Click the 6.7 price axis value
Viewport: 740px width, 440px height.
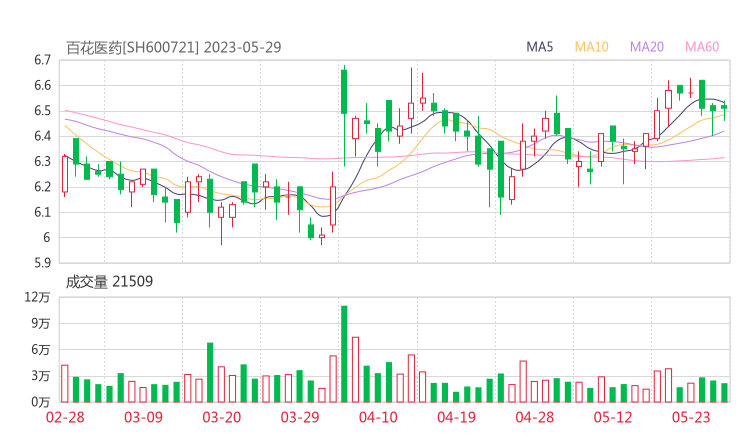(x=42, y=60)
